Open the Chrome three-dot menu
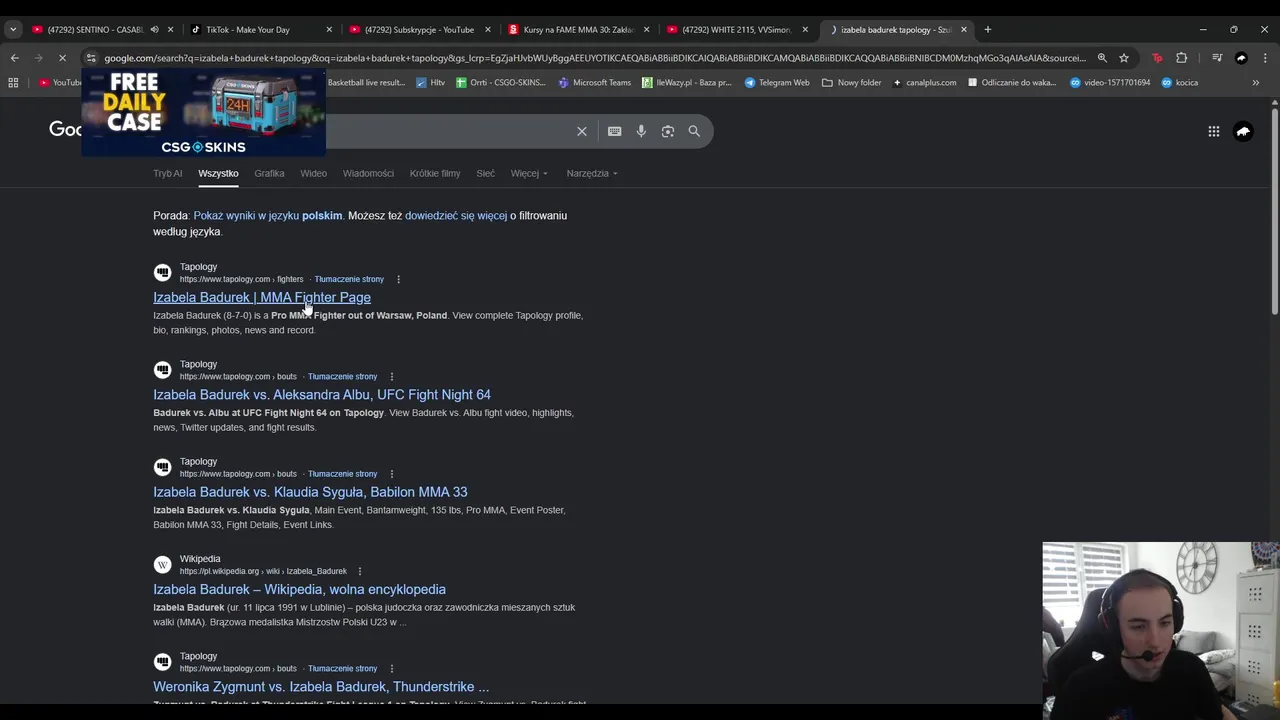The width and height of the screenshot is (1280, 720). click(x=1264, y=58)
